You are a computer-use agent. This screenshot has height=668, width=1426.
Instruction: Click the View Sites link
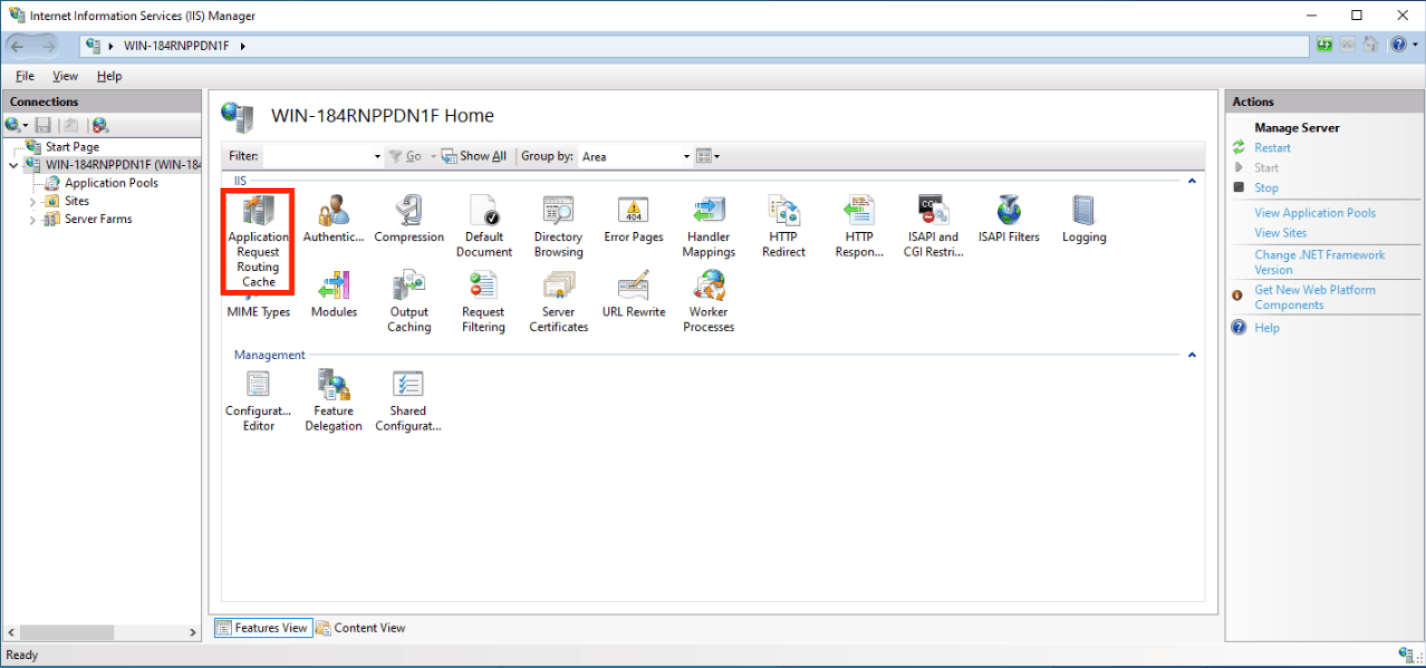[x=1281, y=233]
